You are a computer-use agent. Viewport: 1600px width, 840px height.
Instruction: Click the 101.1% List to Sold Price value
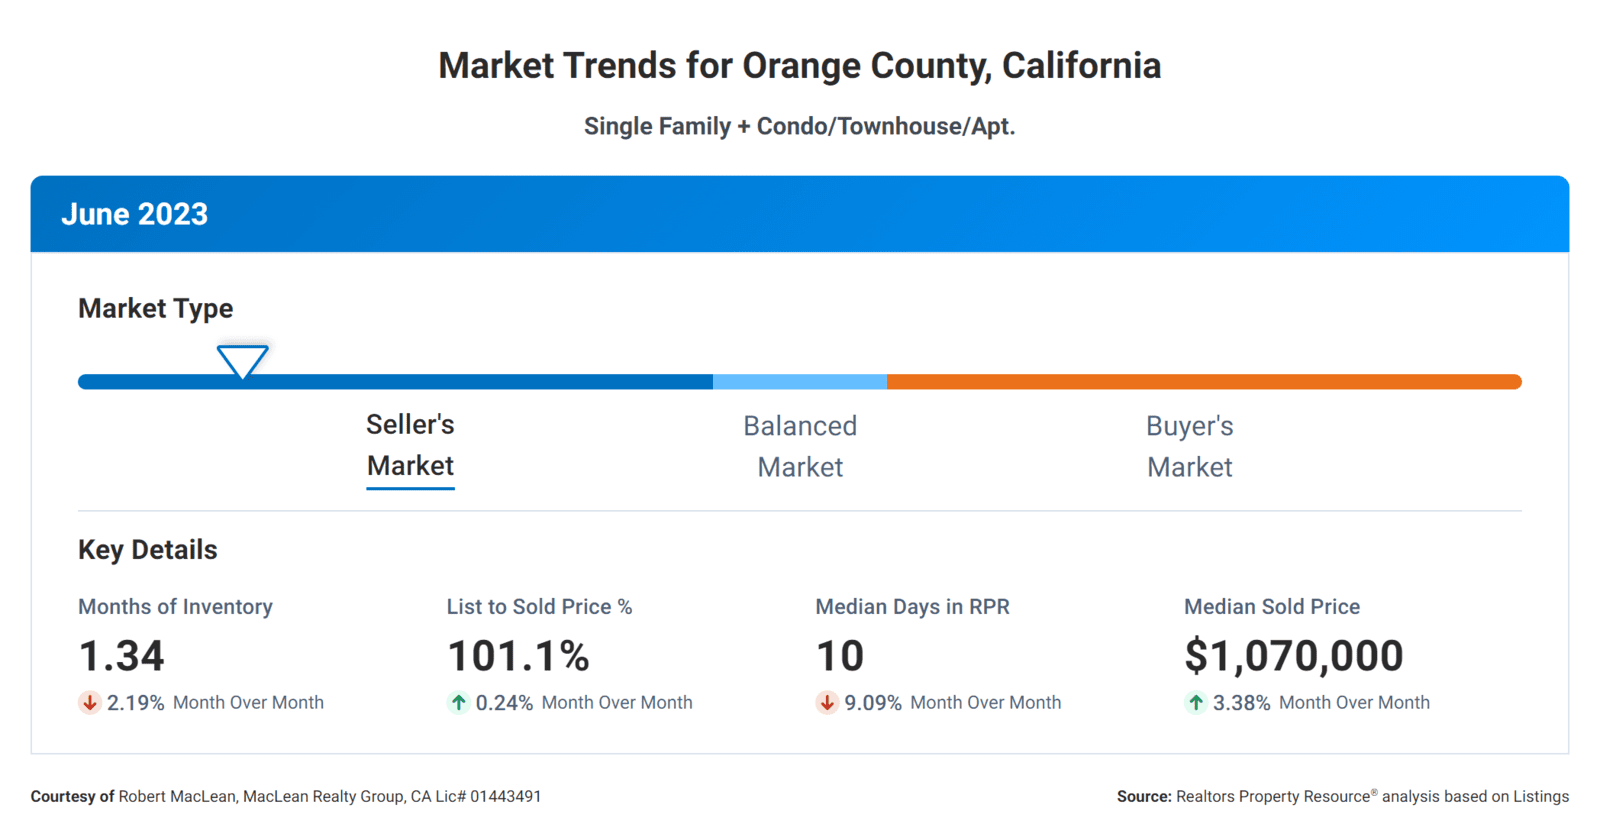pyautogui.click(x=518, y=656)
